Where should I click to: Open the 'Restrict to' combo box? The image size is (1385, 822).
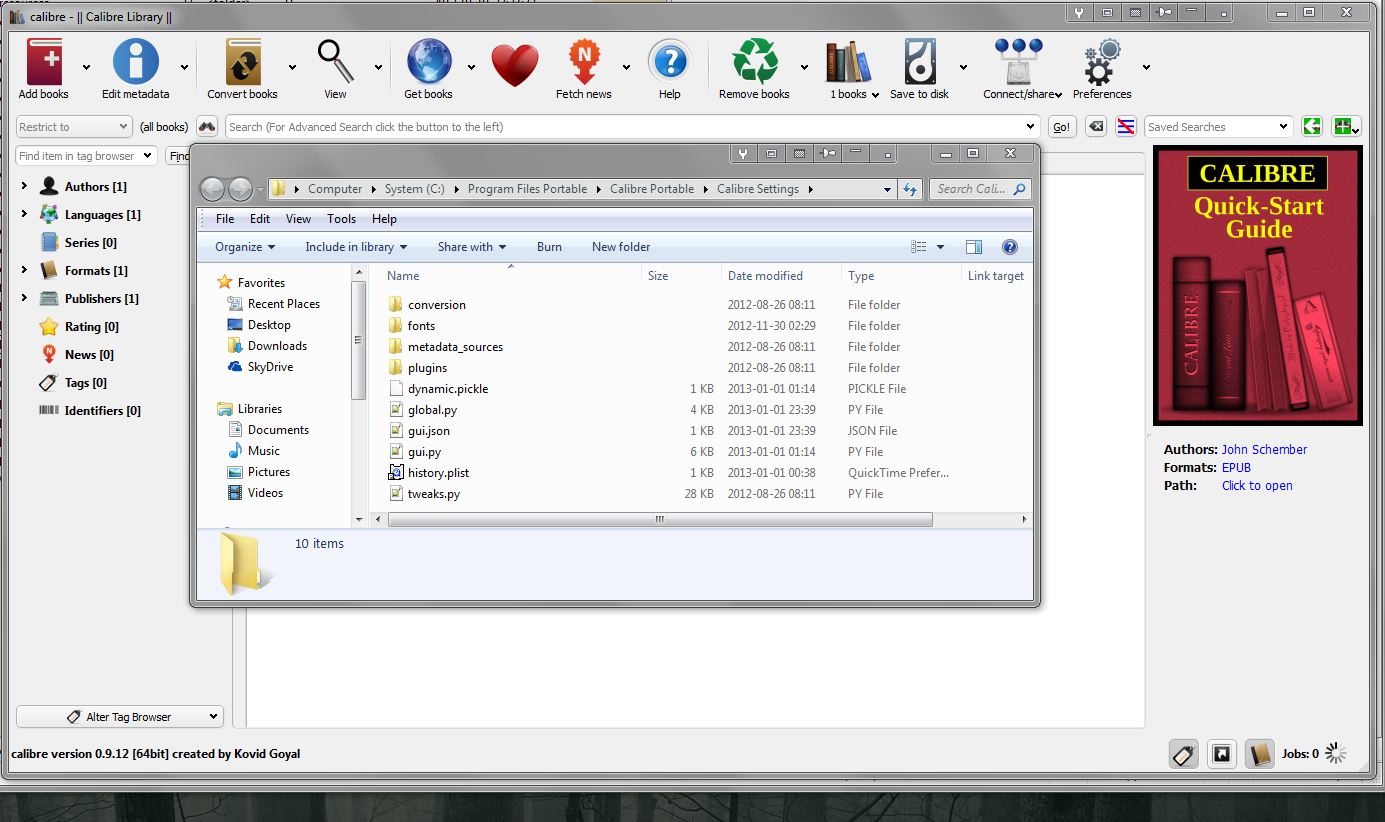[x=74, y=127]
